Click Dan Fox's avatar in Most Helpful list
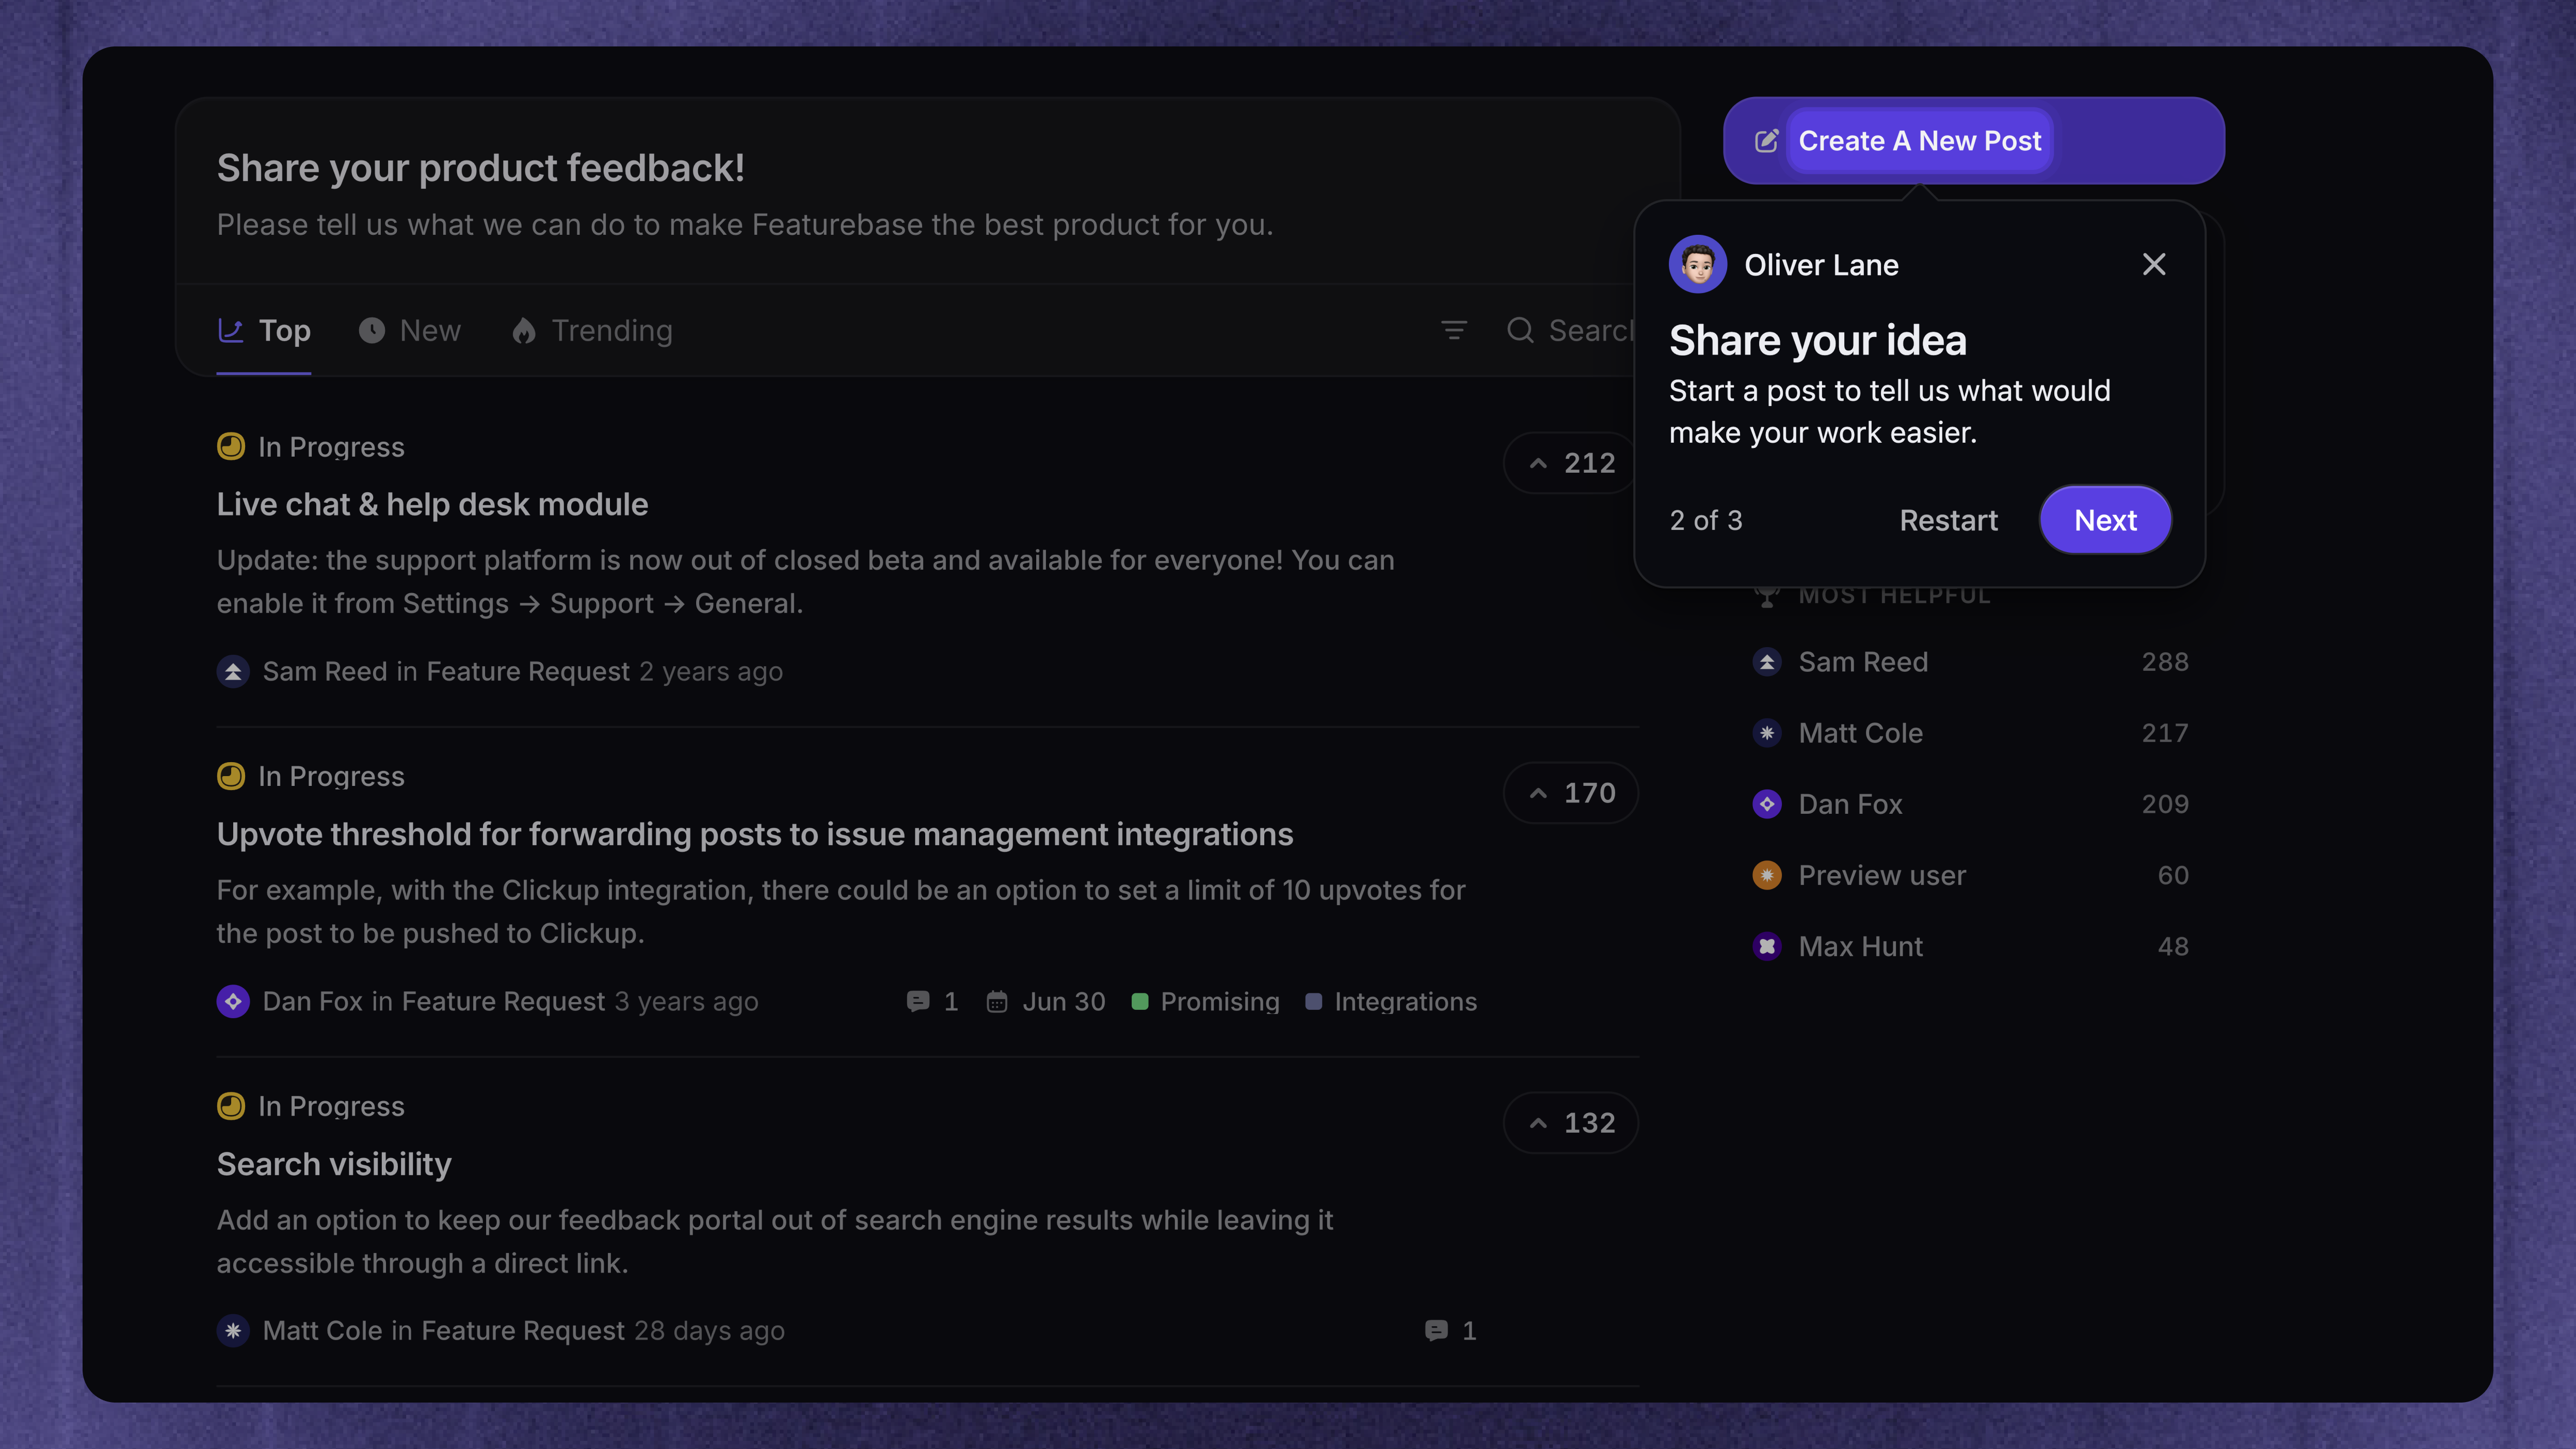Viewport: 2576px width, 1449px height. pos(1767,804)
